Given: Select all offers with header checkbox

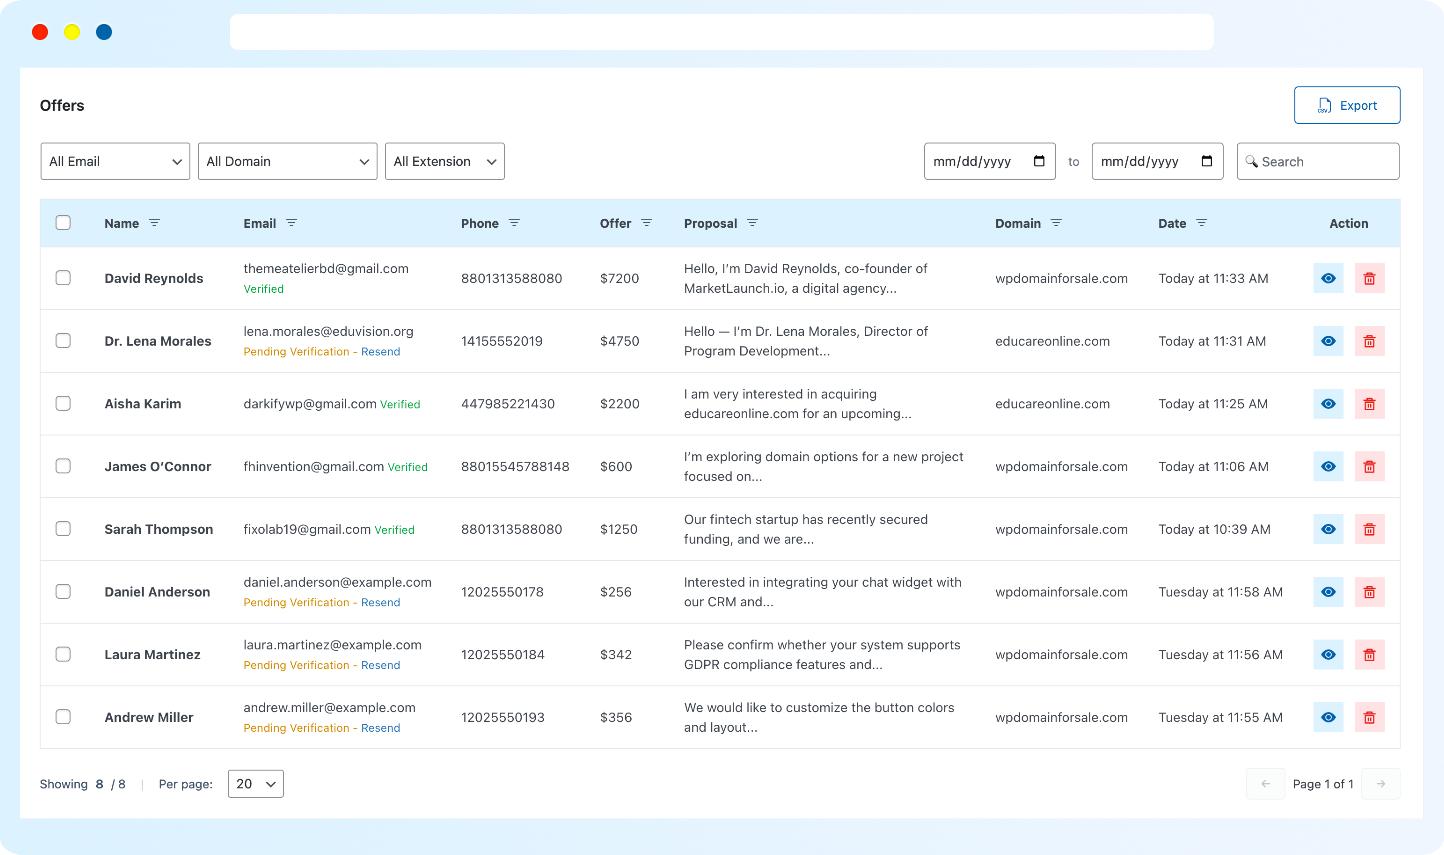Looking at the screenshot, I should (x=63, y=223).
